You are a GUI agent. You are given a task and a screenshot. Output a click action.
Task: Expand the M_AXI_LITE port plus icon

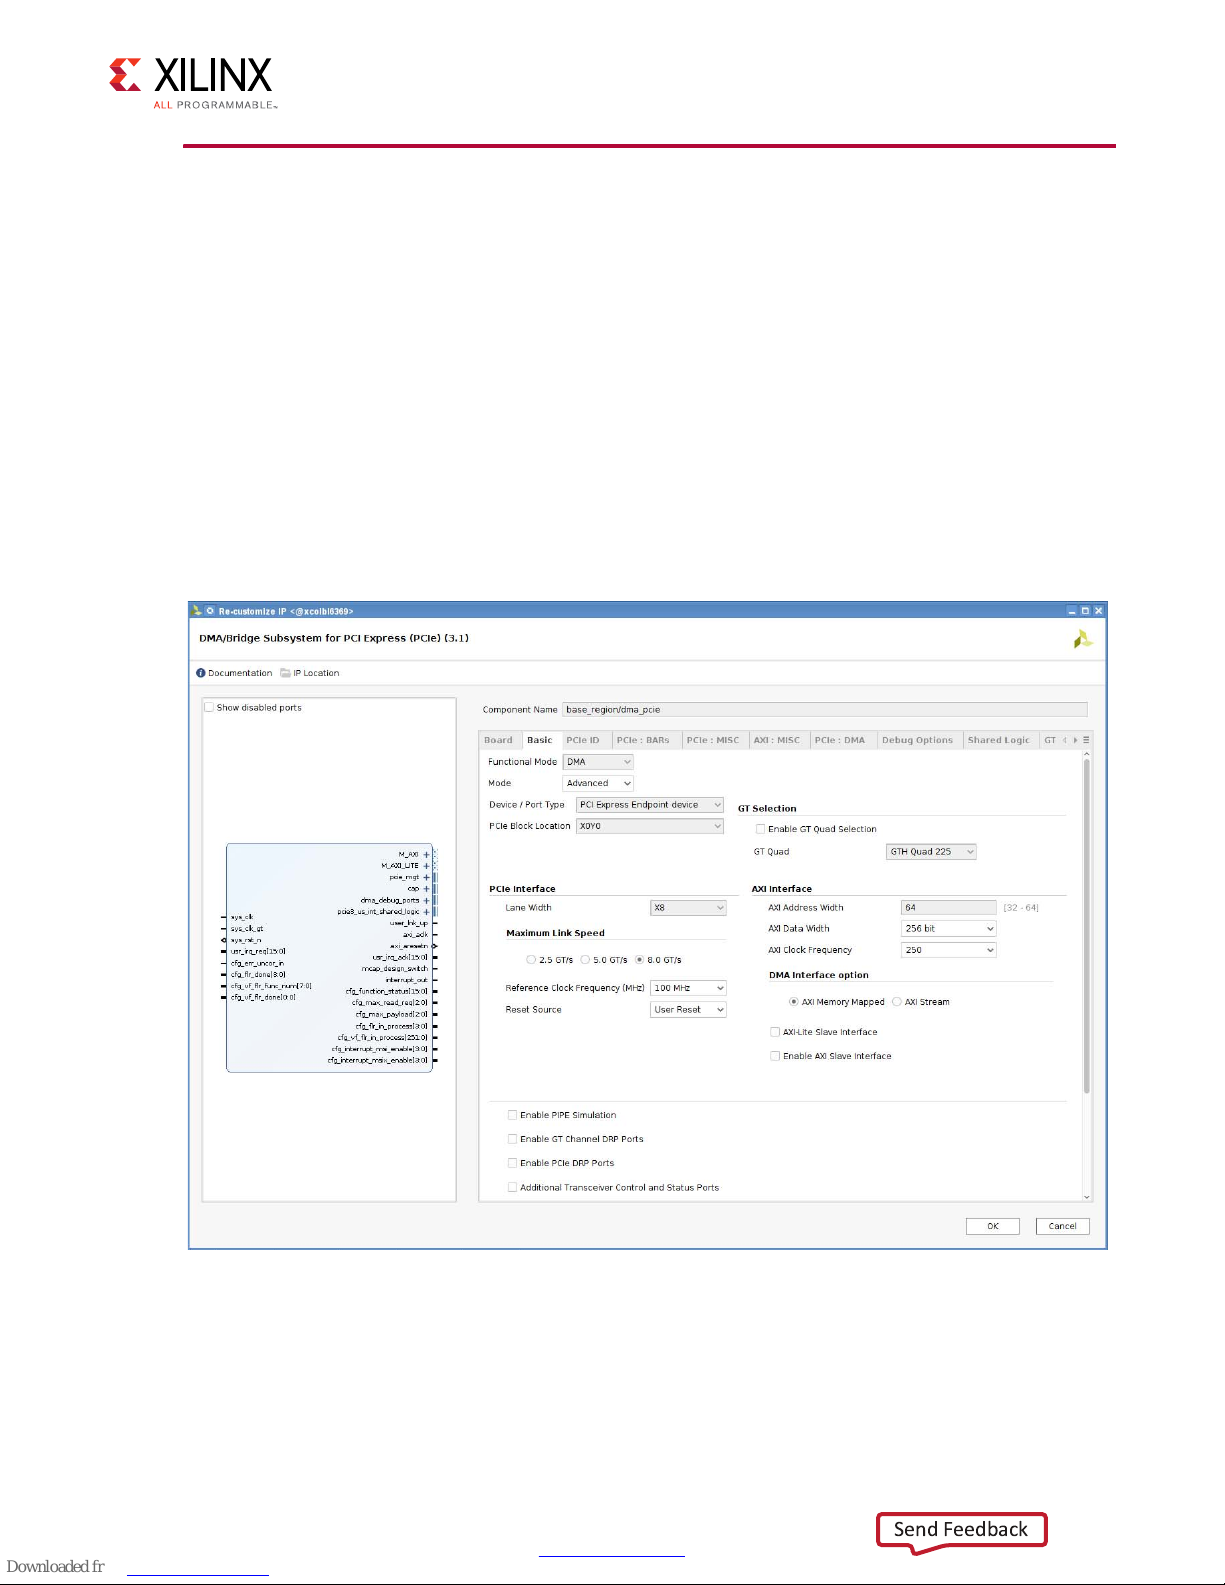pyautogui.click(x=426, y=866)
